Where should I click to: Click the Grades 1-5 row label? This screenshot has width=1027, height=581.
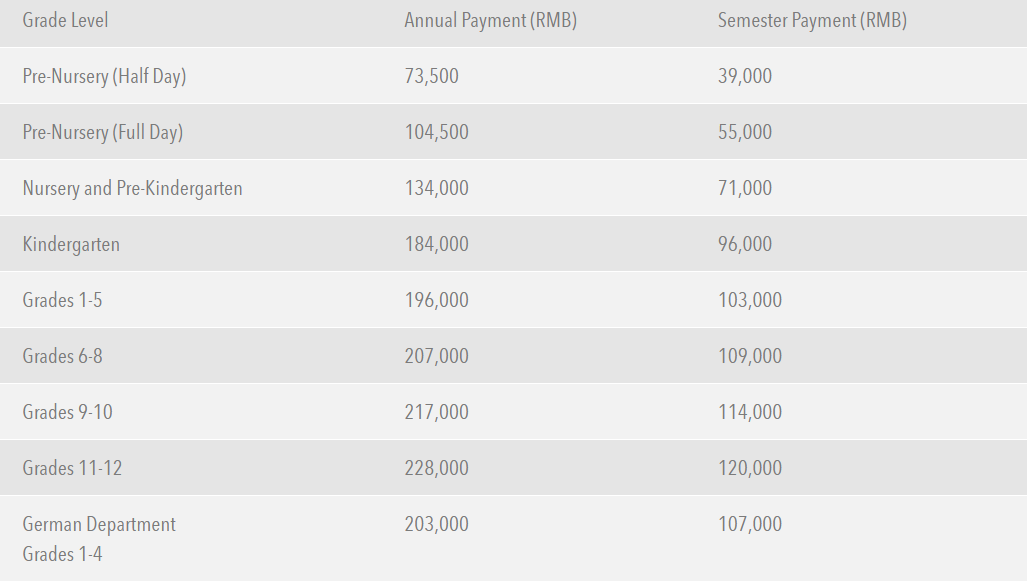point(62,300)
